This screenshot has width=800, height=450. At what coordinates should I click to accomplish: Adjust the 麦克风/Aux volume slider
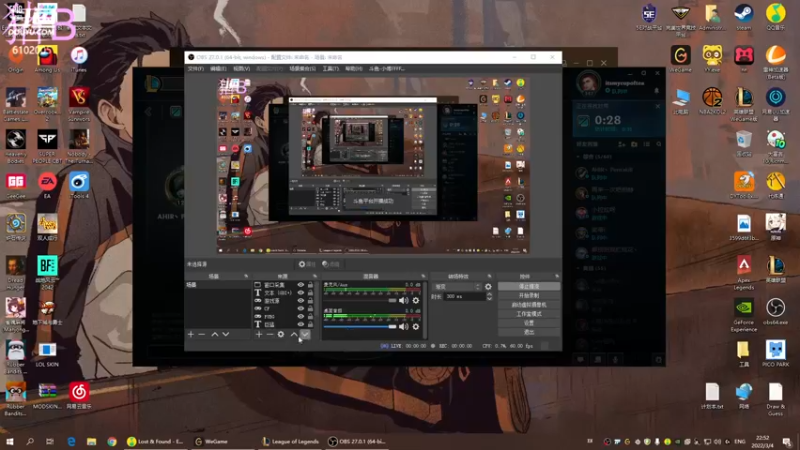[360, 301]
